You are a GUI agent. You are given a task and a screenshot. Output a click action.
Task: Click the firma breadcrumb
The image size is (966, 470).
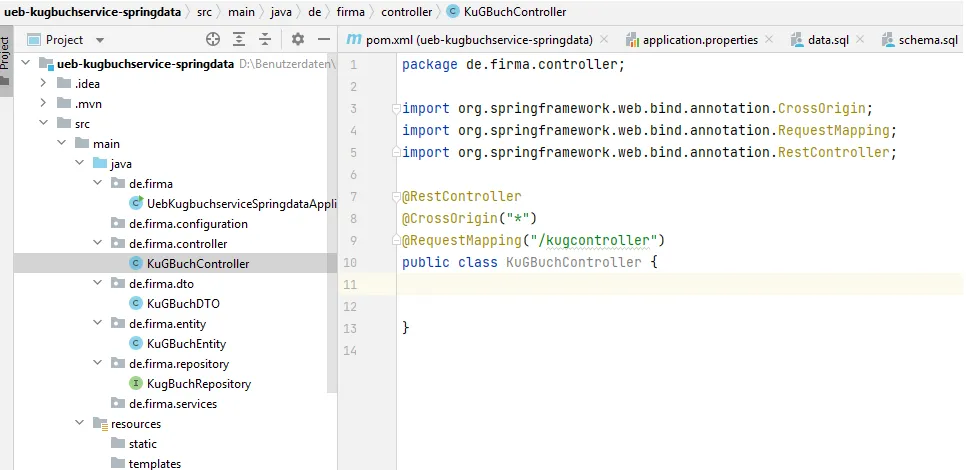[351, 12]
